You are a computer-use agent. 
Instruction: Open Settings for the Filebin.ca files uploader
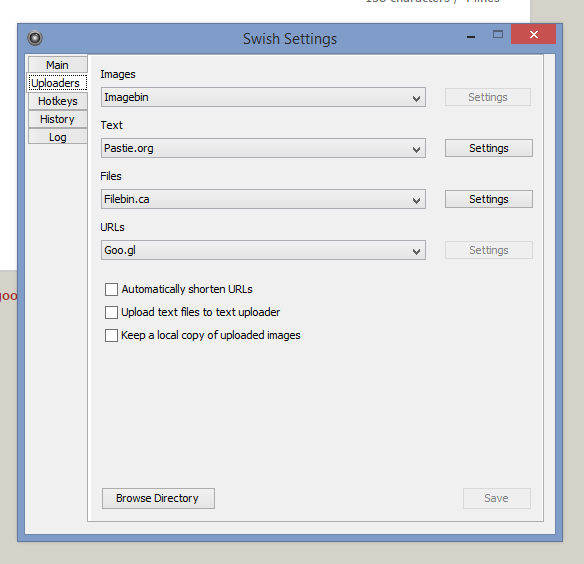(x=489, y=199)
